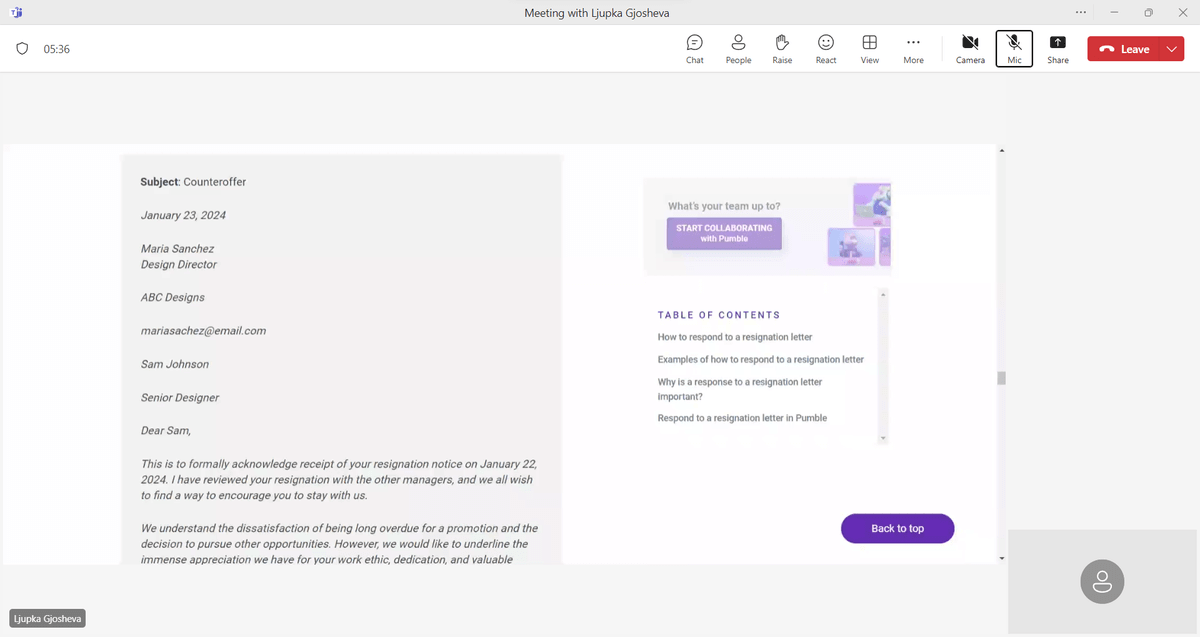Go to 'Respond to a resignation letter in Pumble'

742,418
